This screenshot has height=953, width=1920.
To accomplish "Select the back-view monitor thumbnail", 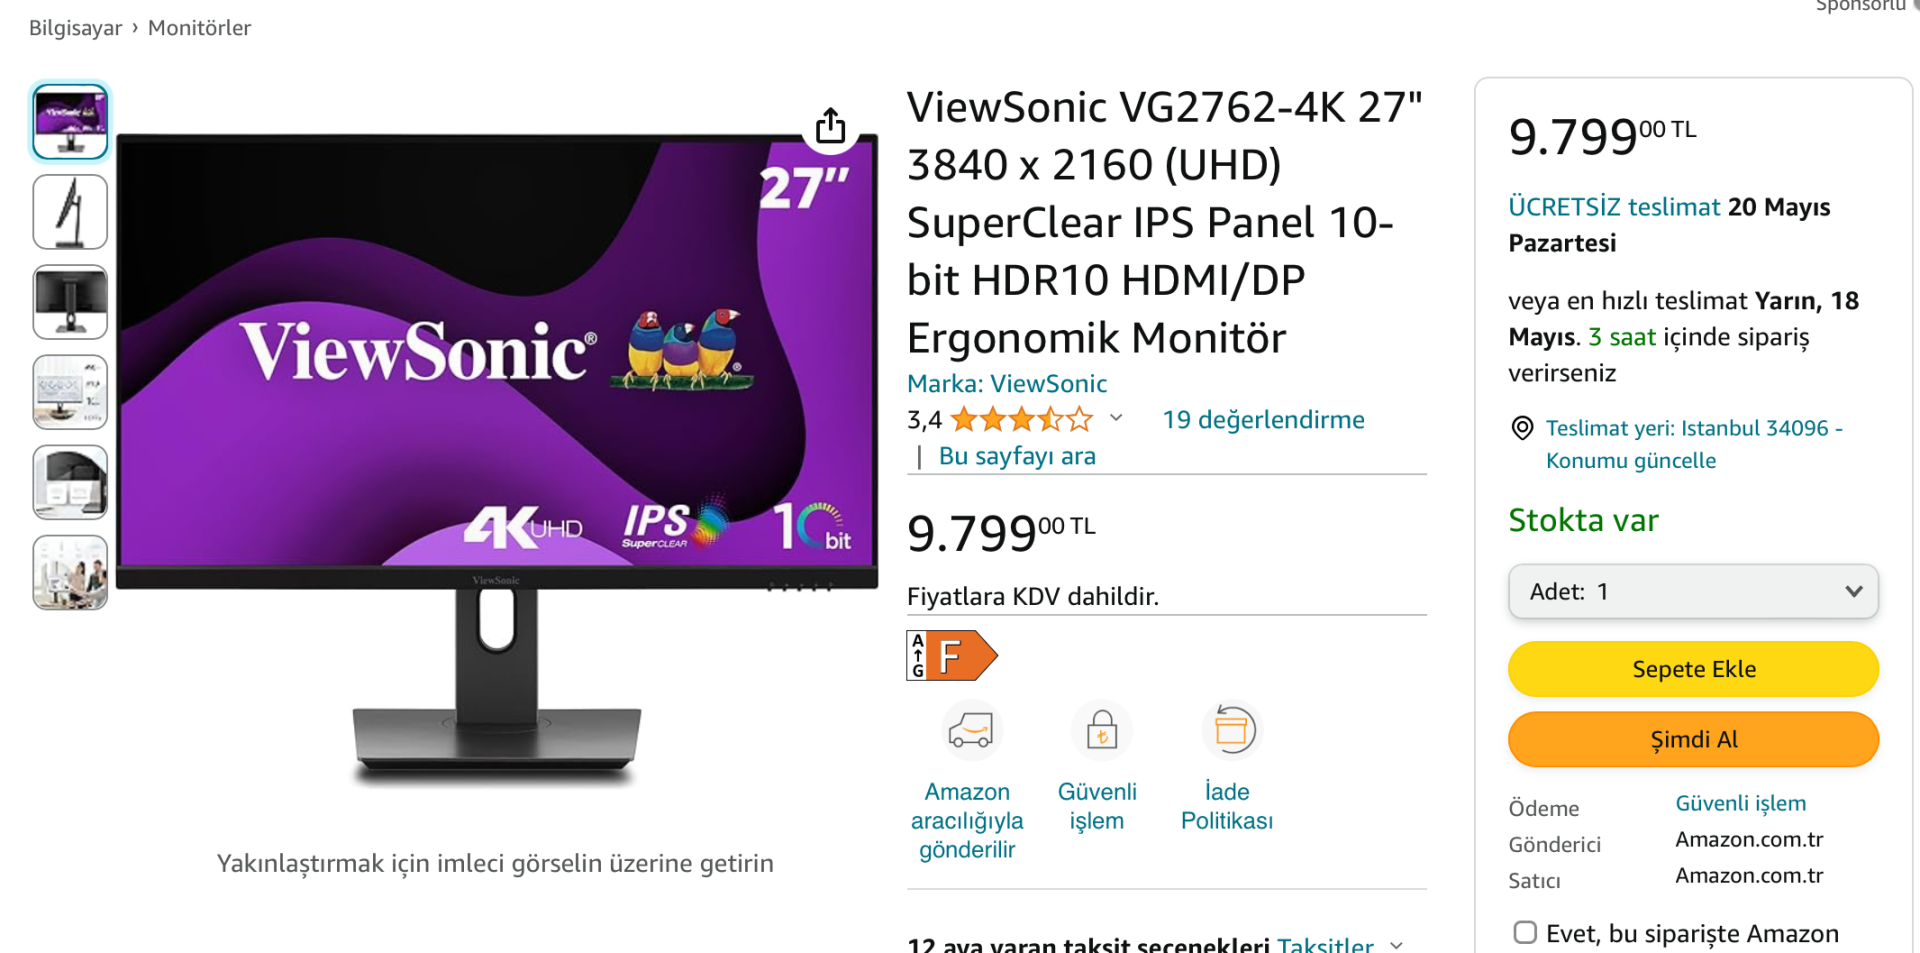I will tap(70, 302).
